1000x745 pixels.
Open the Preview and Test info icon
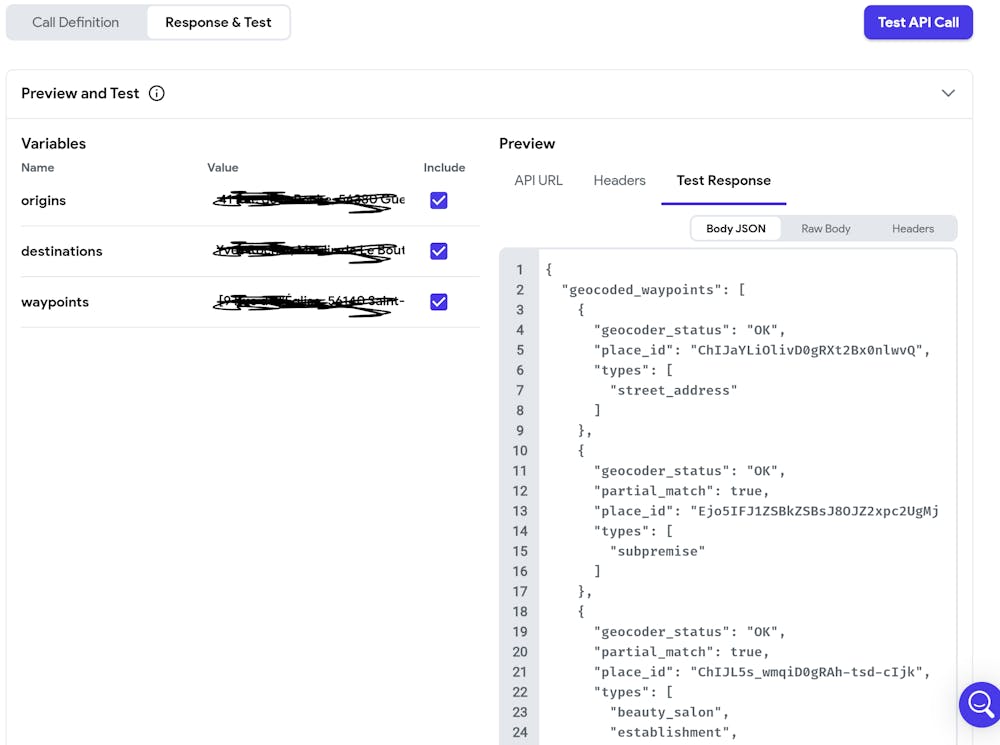pos(156,94)
